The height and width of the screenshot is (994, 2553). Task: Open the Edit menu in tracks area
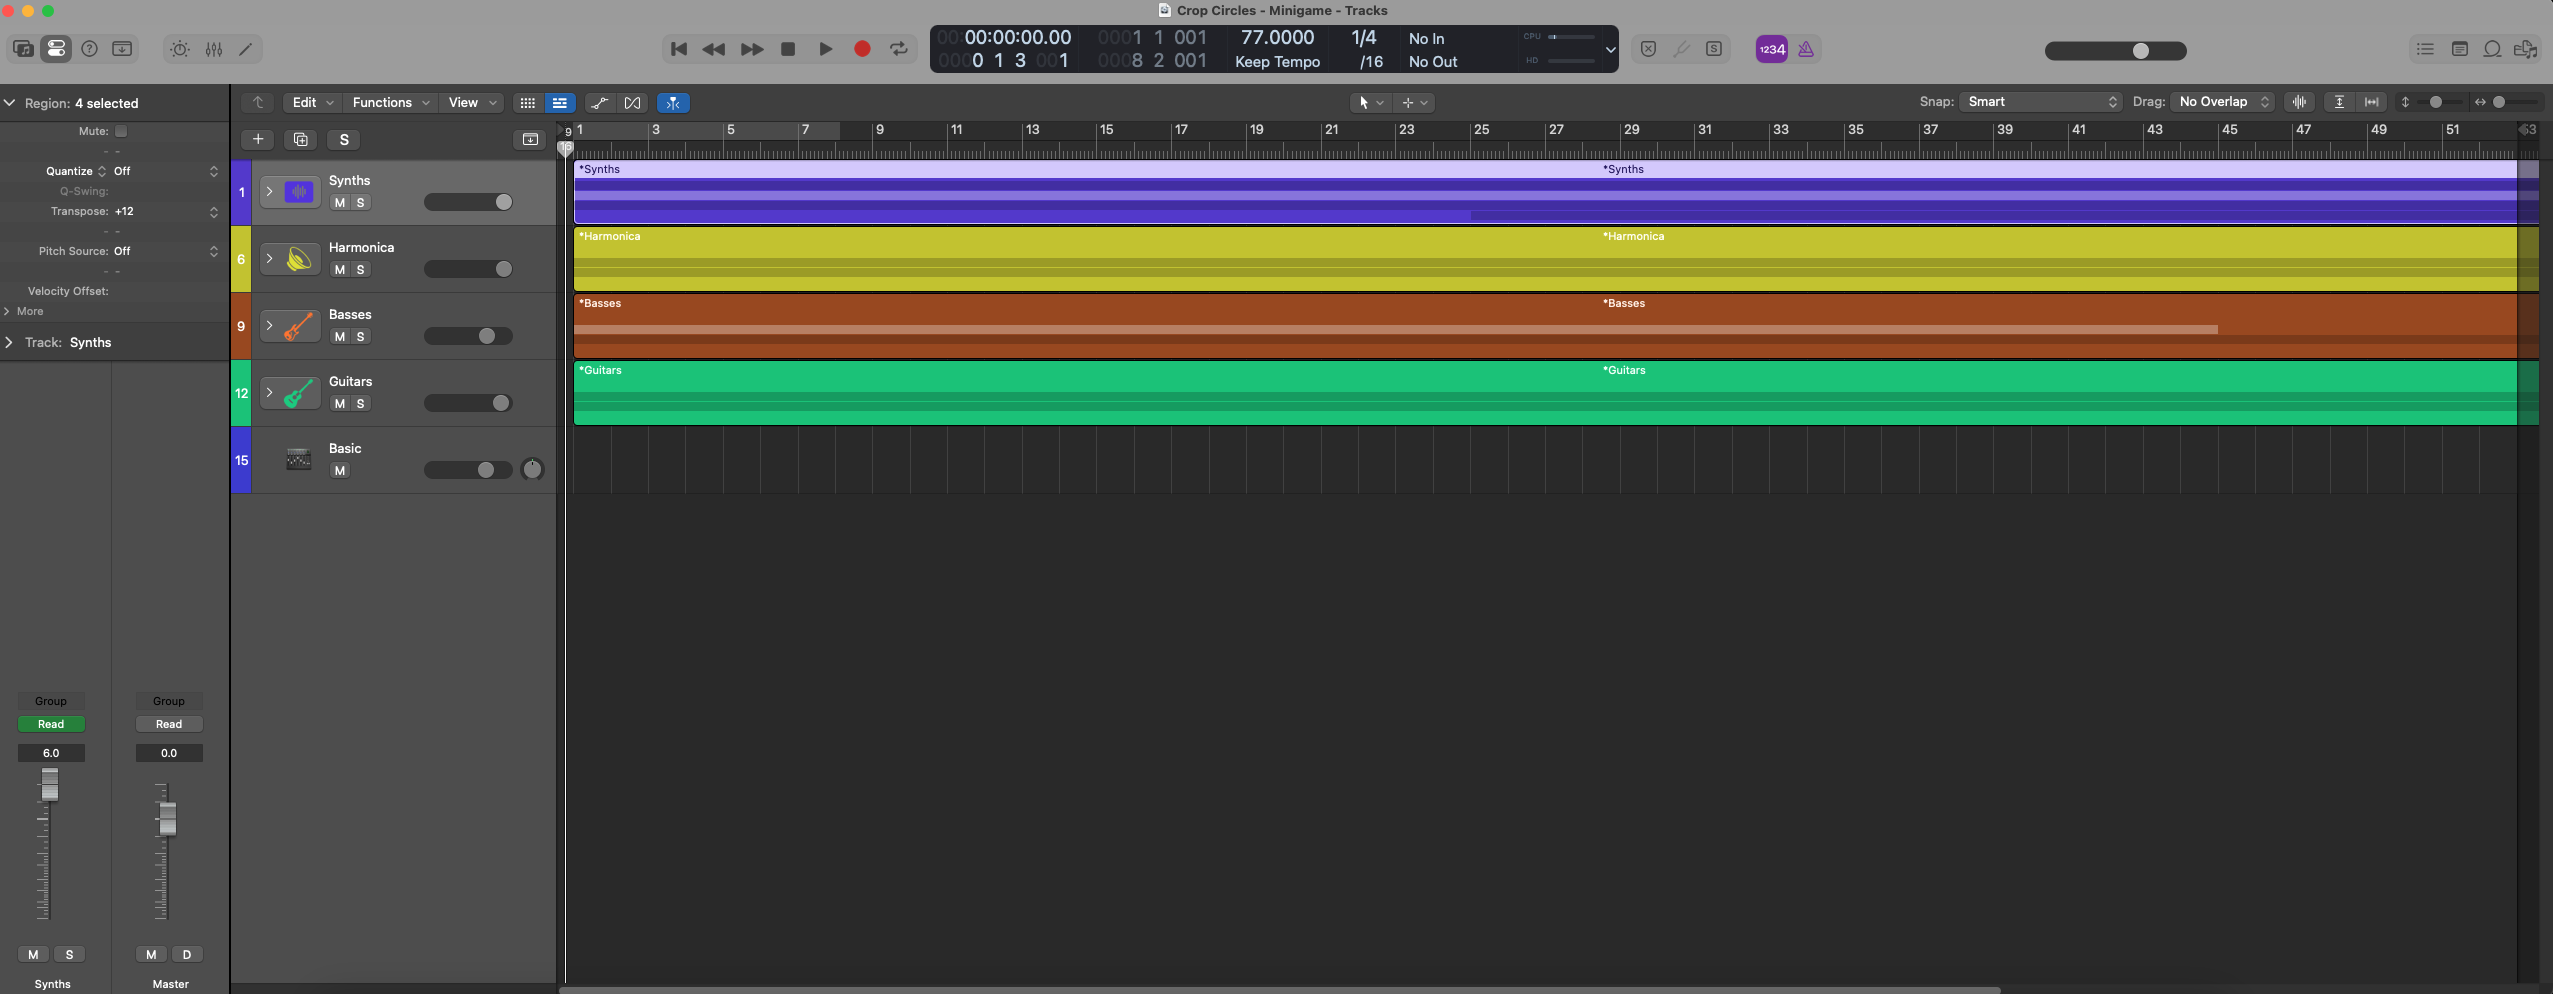point(313,103)
